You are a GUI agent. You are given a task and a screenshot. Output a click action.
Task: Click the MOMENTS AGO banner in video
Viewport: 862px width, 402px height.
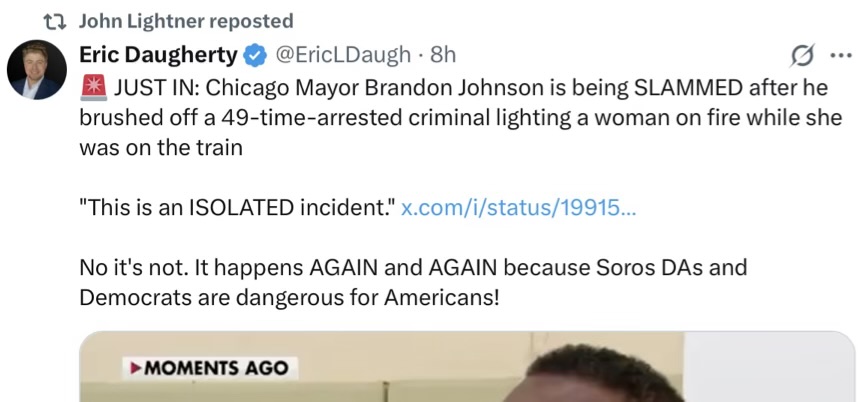pyautogui.click(x=210, y=368)
